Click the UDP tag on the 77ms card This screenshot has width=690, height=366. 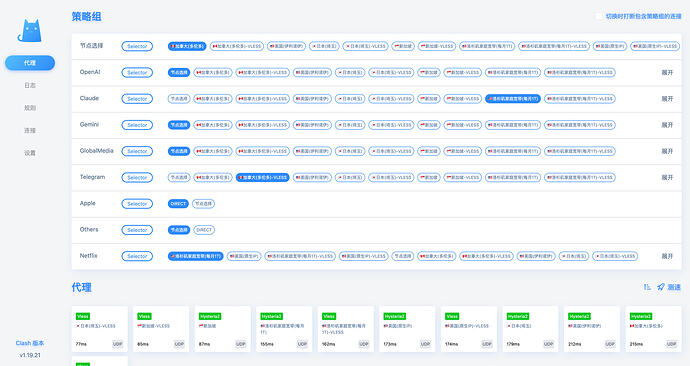[x=117, y=344]
